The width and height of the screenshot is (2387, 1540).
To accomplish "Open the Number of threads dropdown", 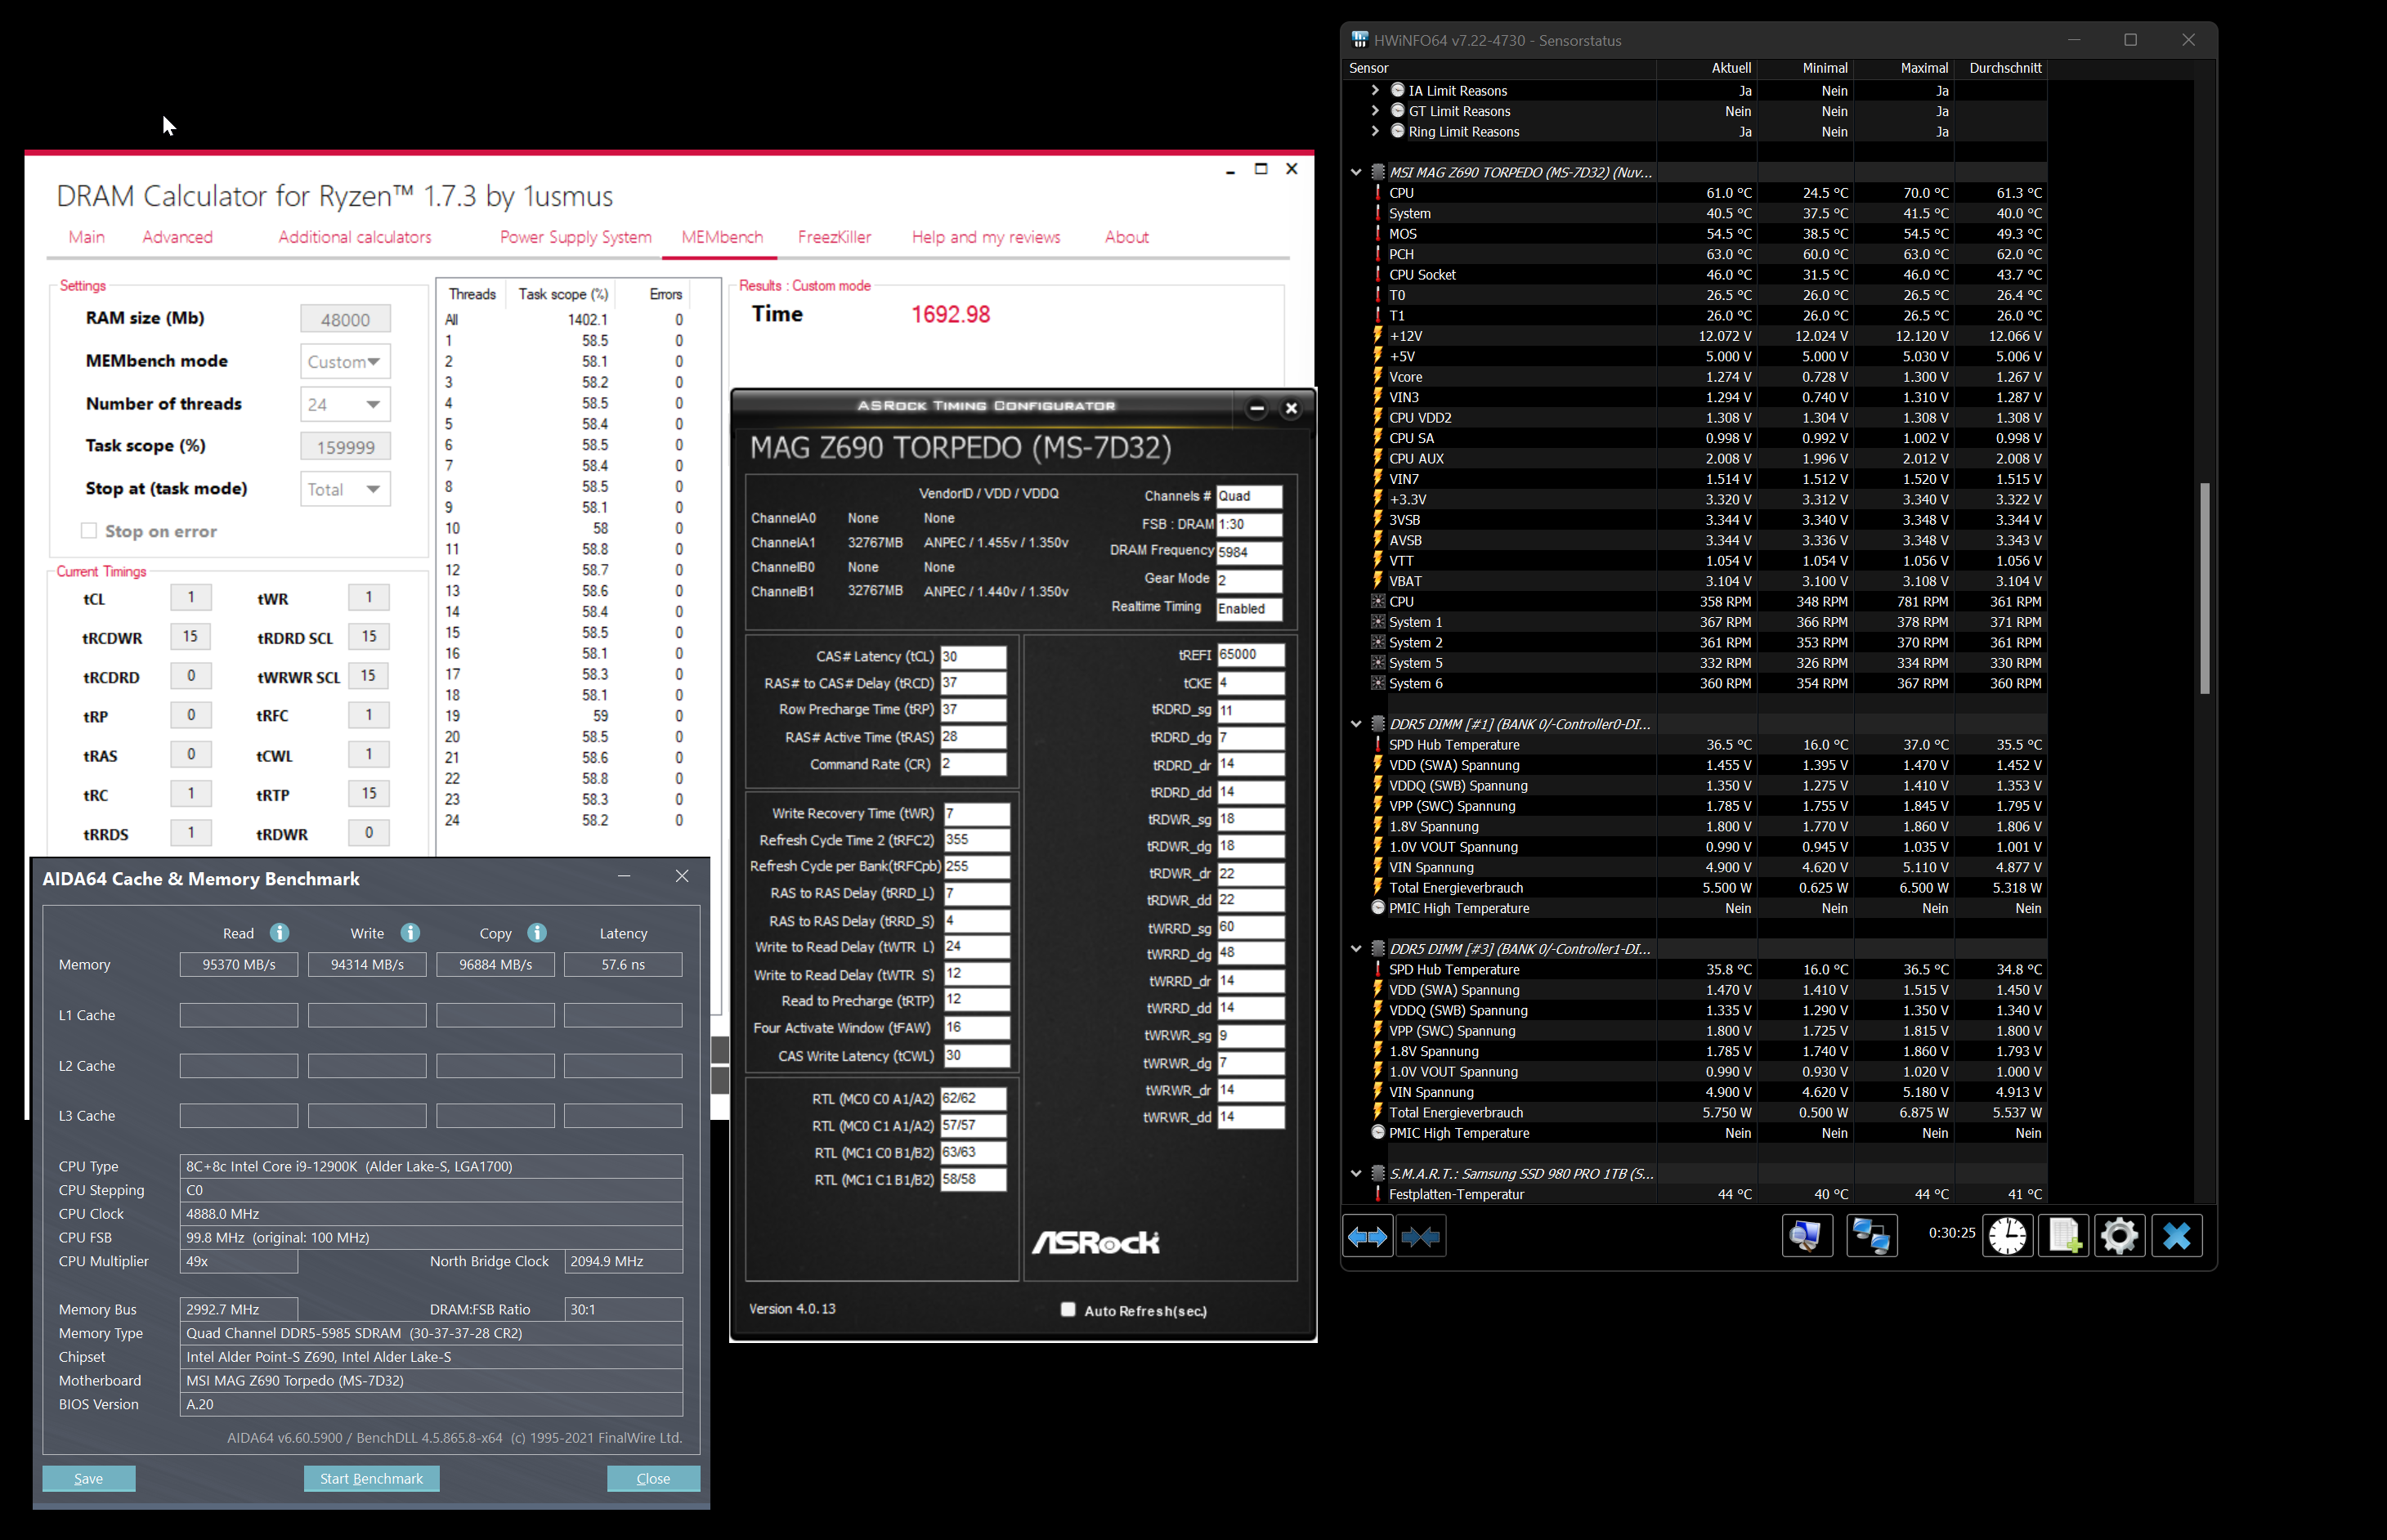I will coord(345,405).
